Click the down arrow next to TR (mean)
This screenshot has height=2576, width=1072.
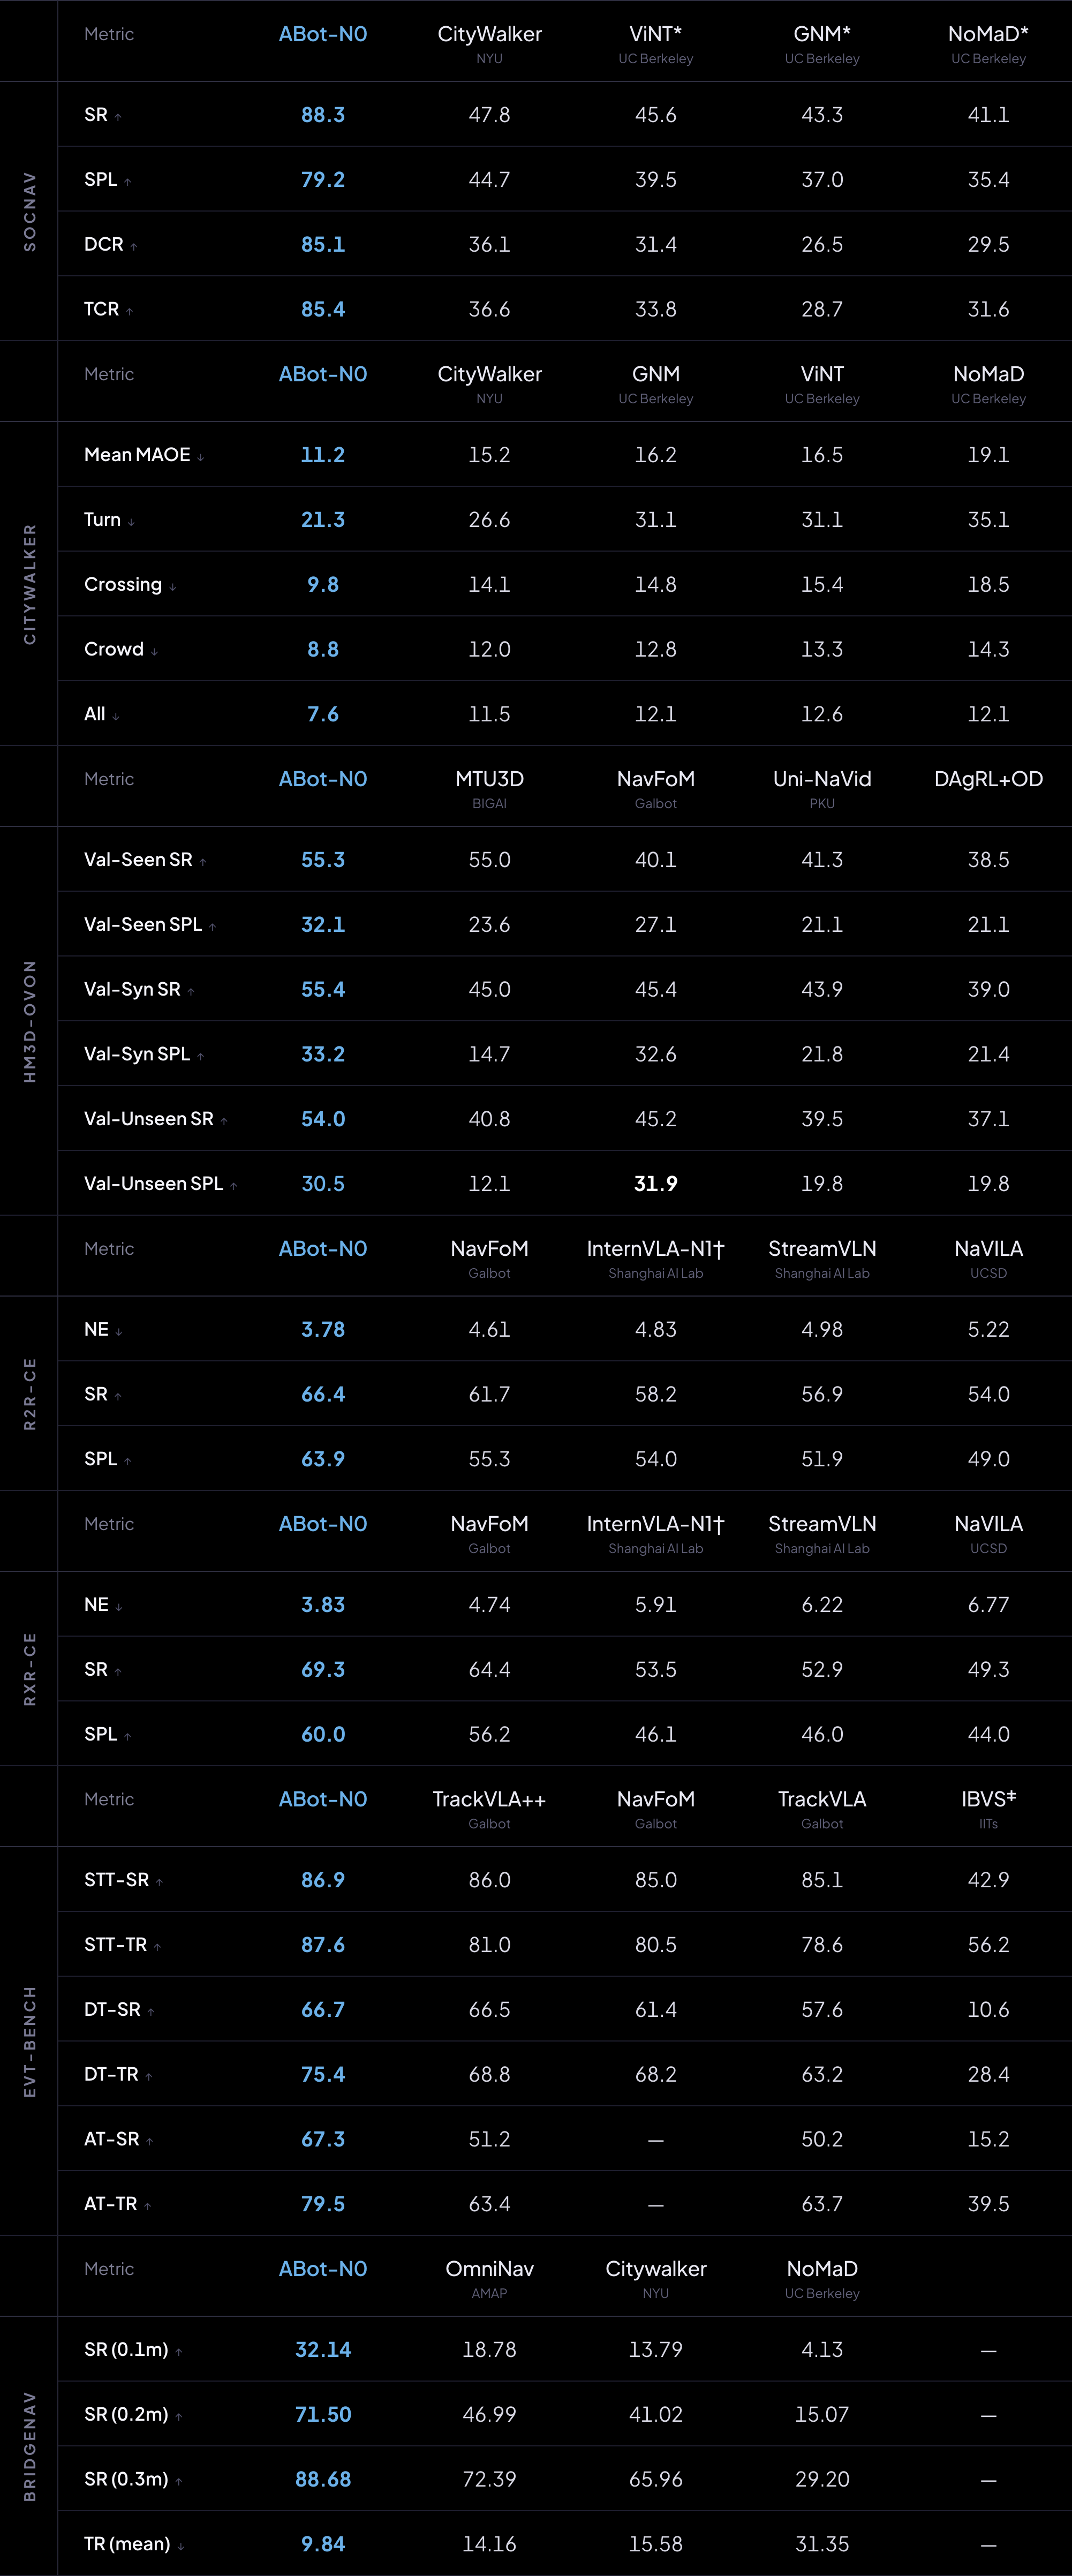click(x=181, y=2546)
